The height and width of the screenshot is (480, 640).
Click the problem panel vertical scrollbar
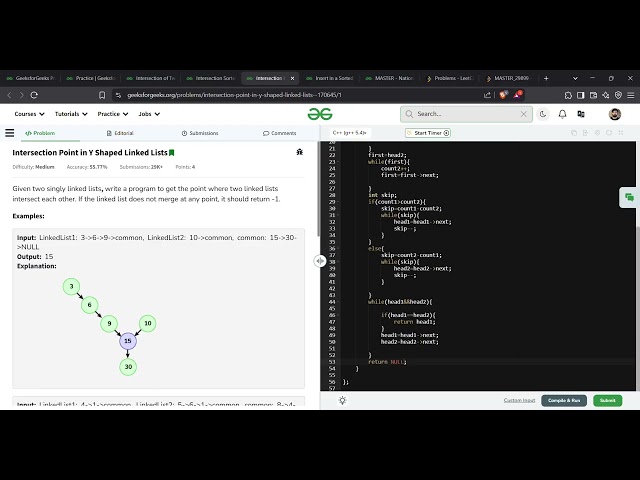318,189
